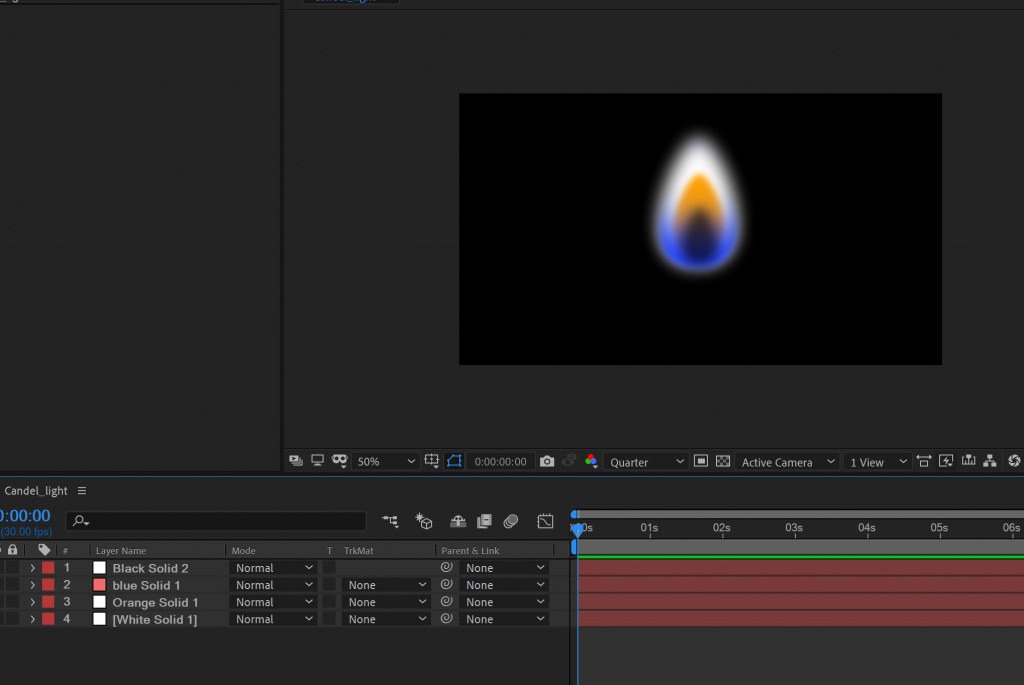Click the Lock column header icon
The width and height of the screenshot is (1024, 685).
(x=12, y=550)
